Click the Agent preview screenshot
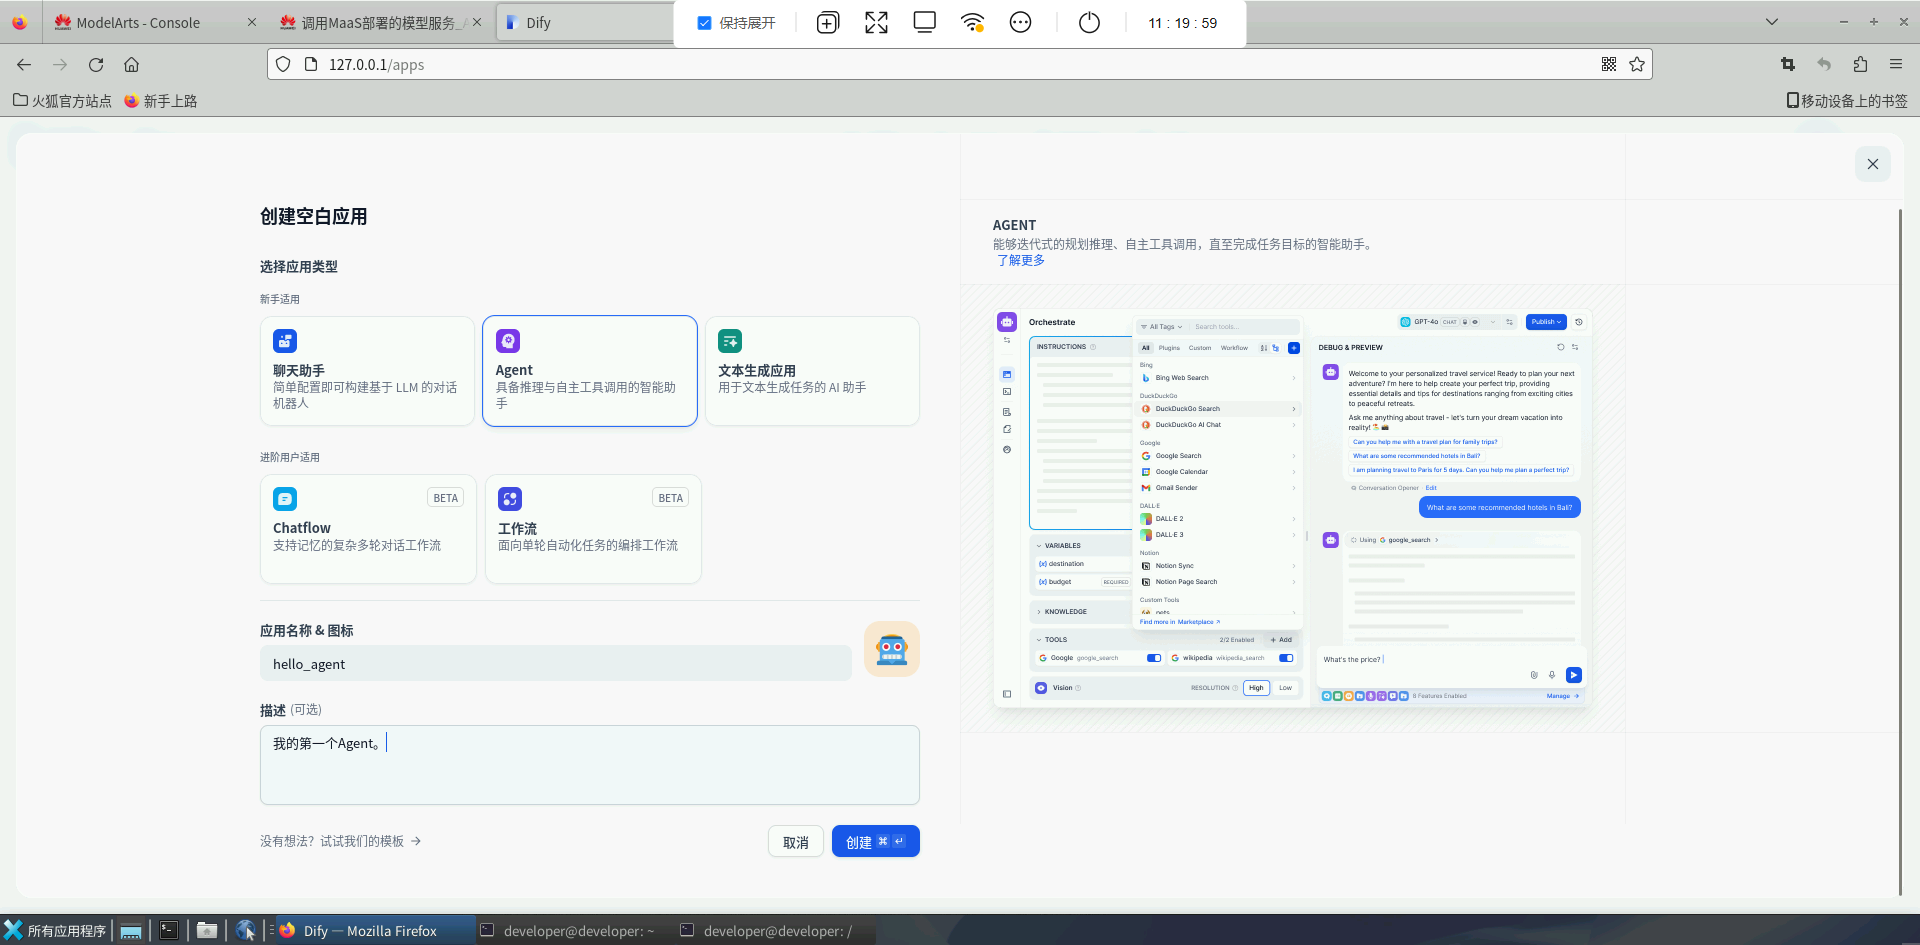Image resolution: width=1920 pixels, height=945 pixels. click(x=1292, y=509)
